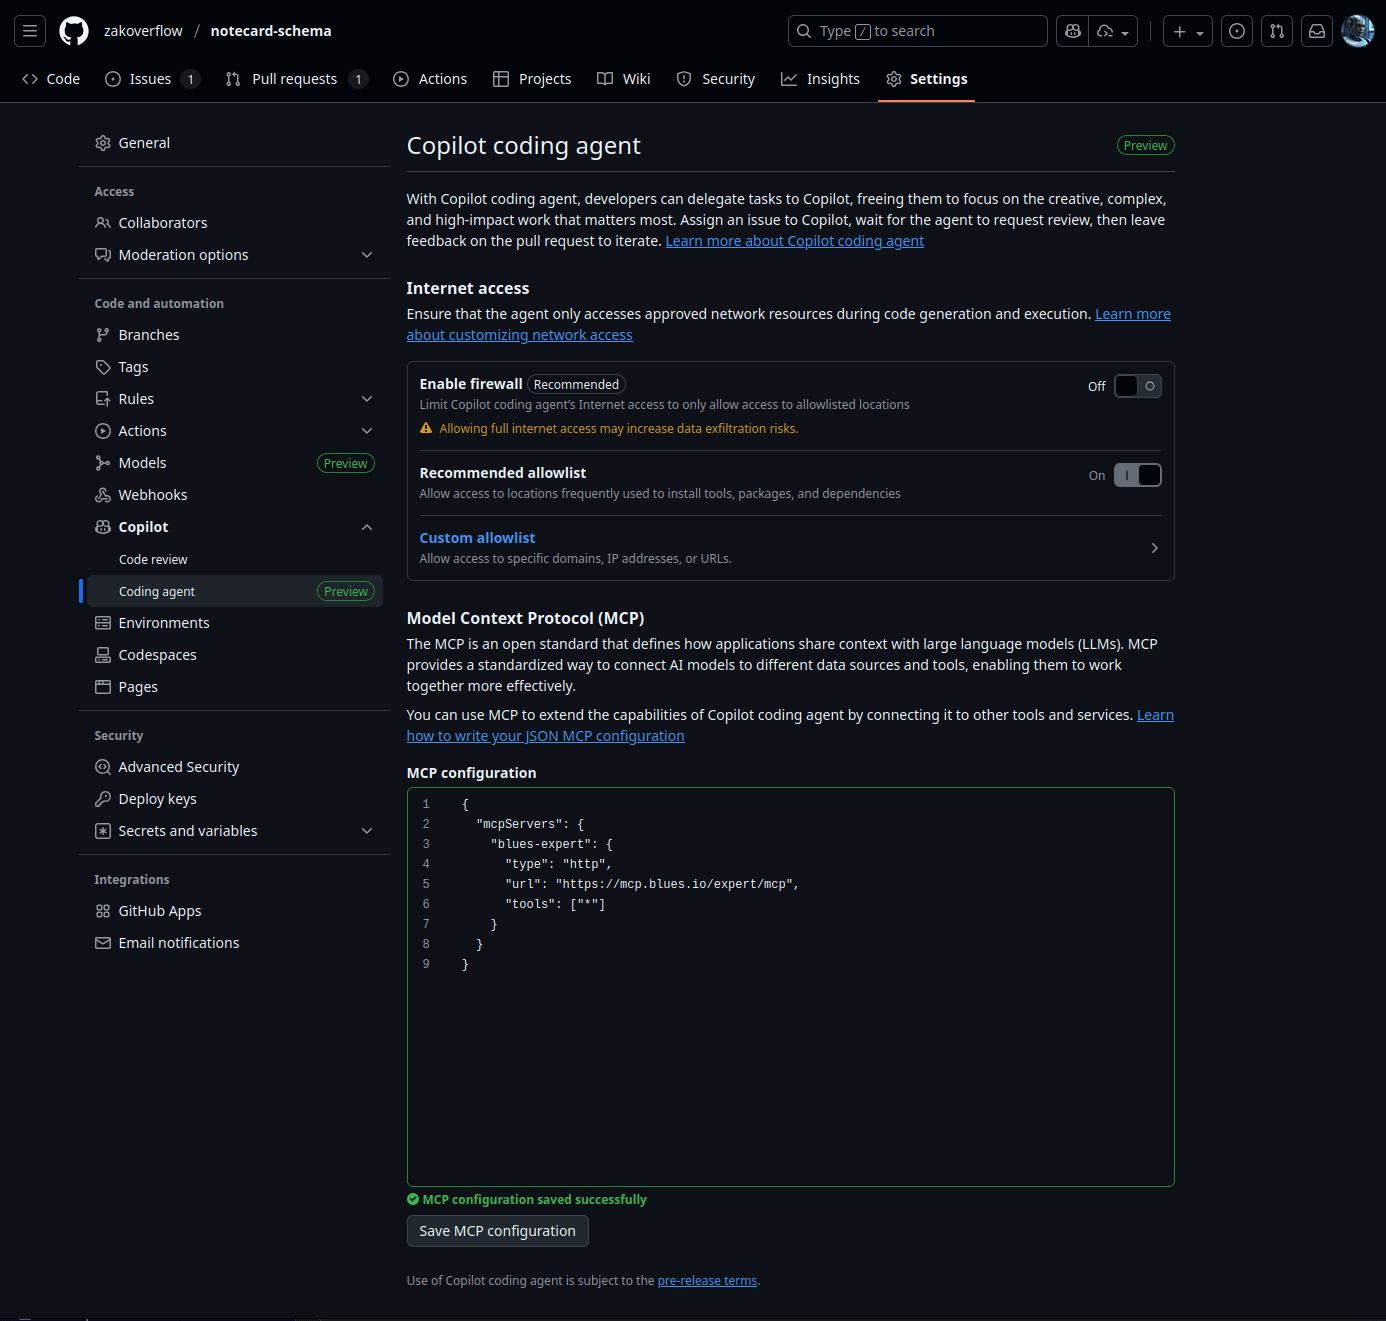Open the notifications inbox icon
This screenshot has width=1386, height=1321.
tap(1317, 31)
